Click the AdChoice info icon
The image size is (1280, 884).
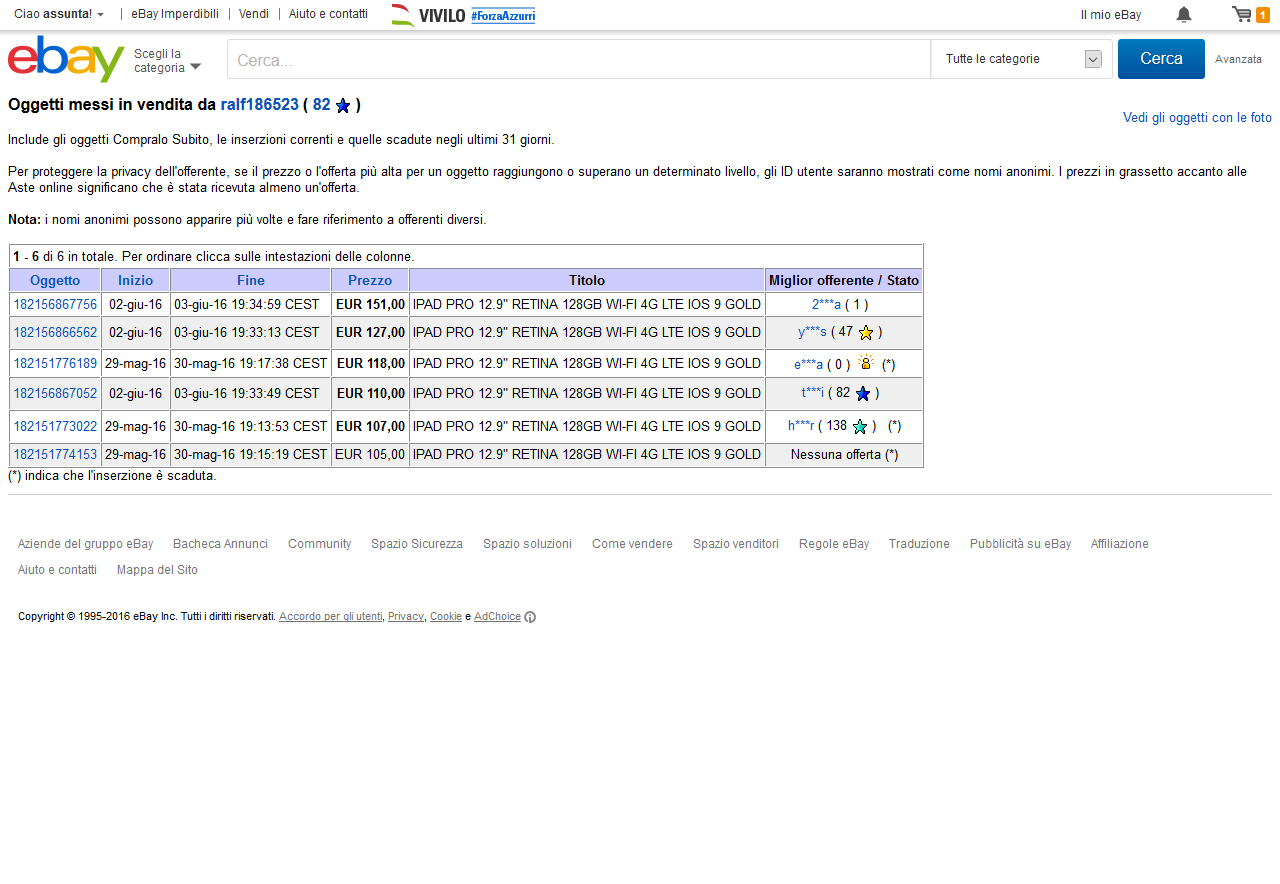530,617
